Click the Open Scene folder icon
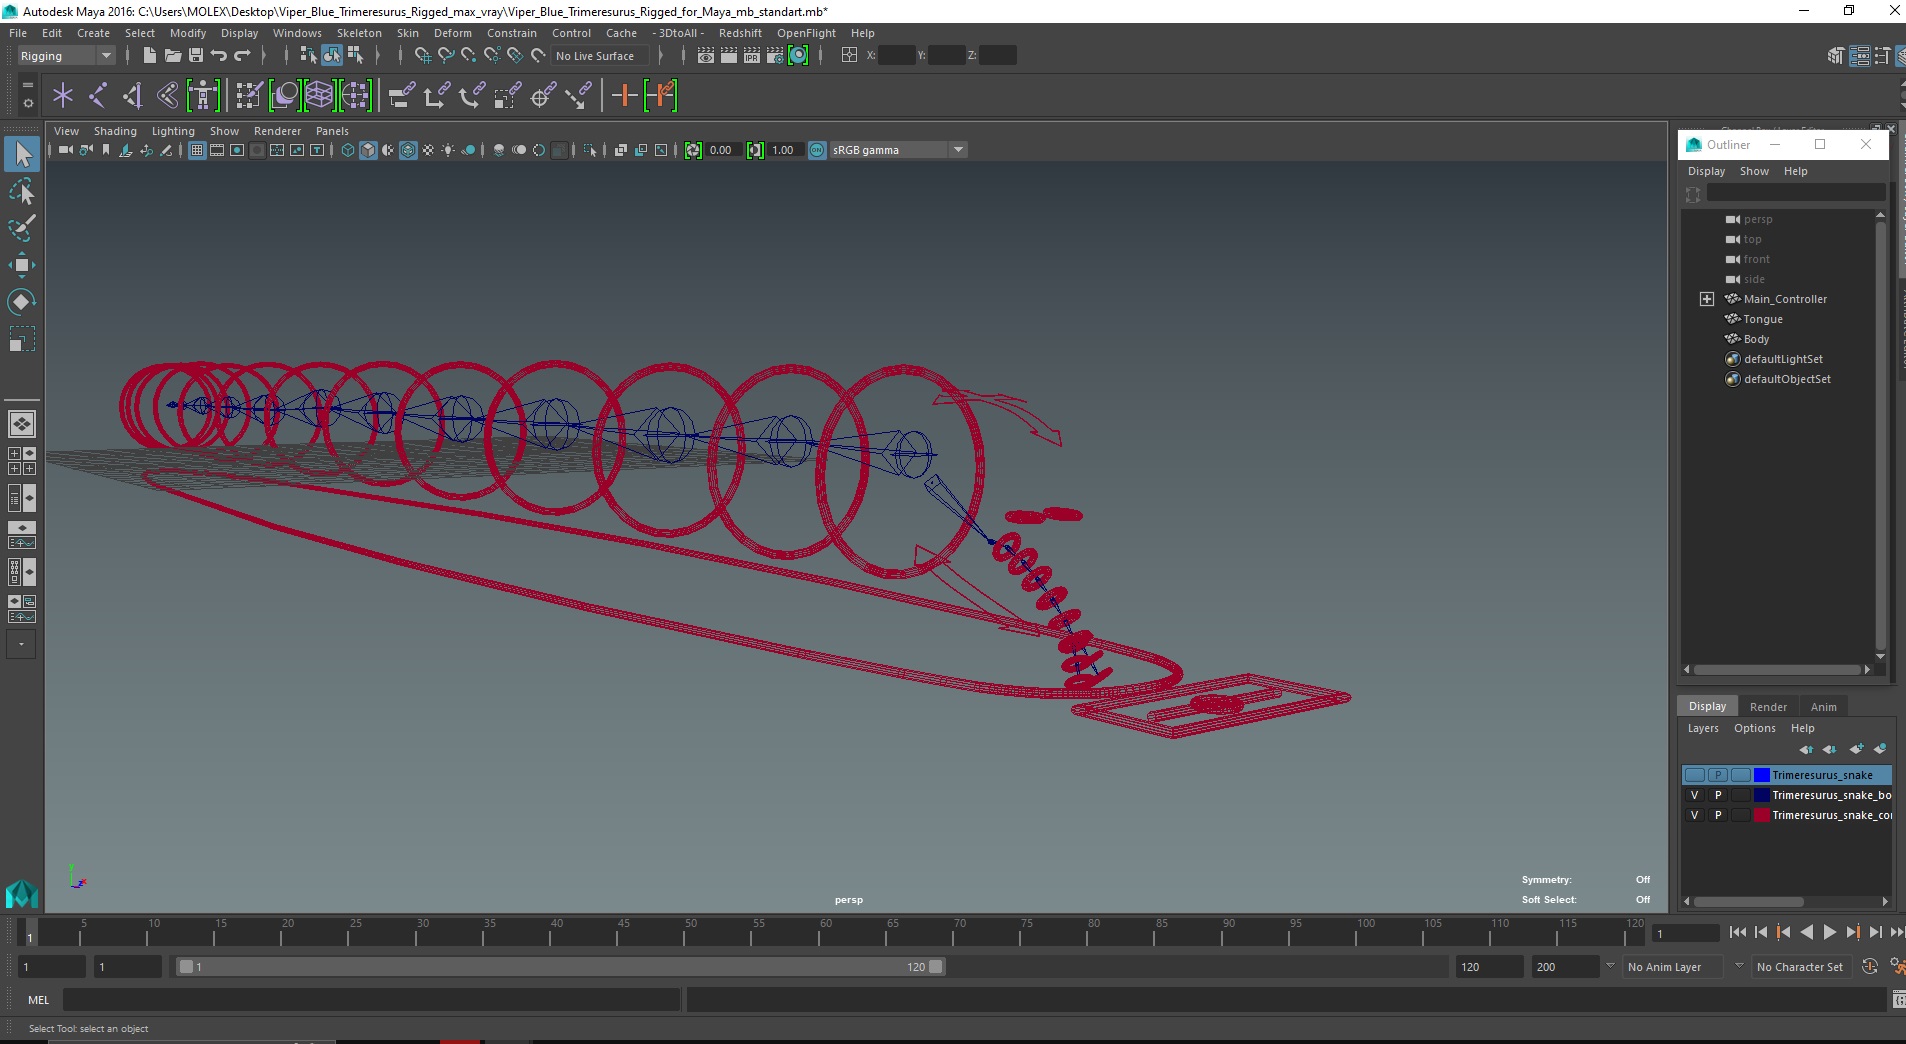This screenshot has width=1906, height=1044. click(x=173, y=56)
